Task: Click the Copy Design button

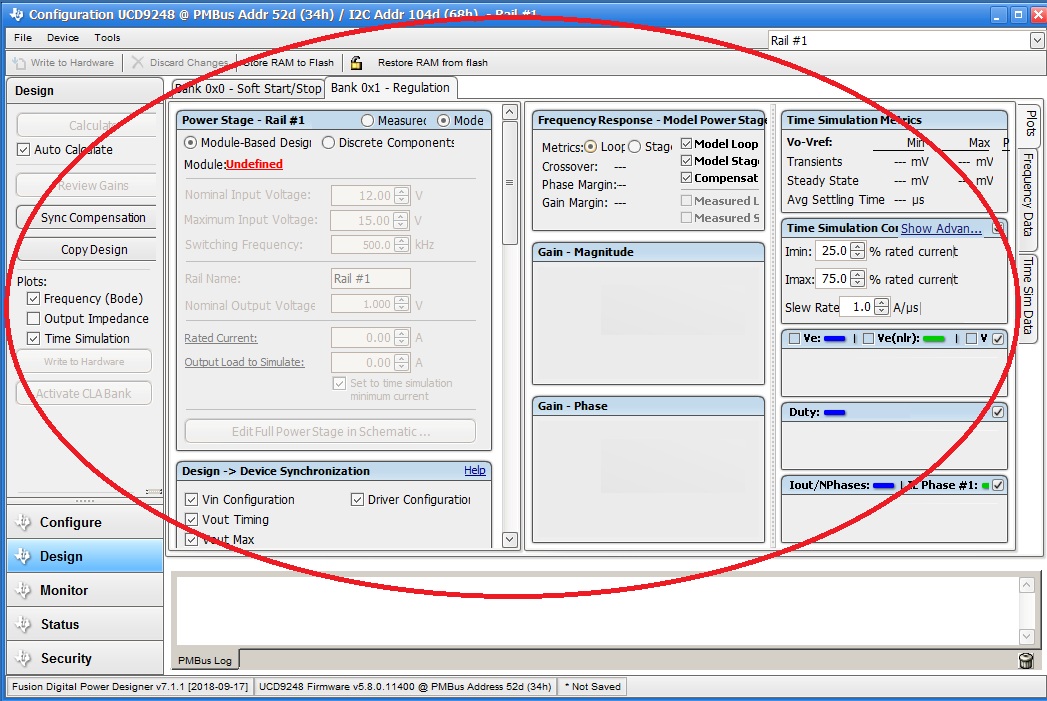Action: (87, 250)
